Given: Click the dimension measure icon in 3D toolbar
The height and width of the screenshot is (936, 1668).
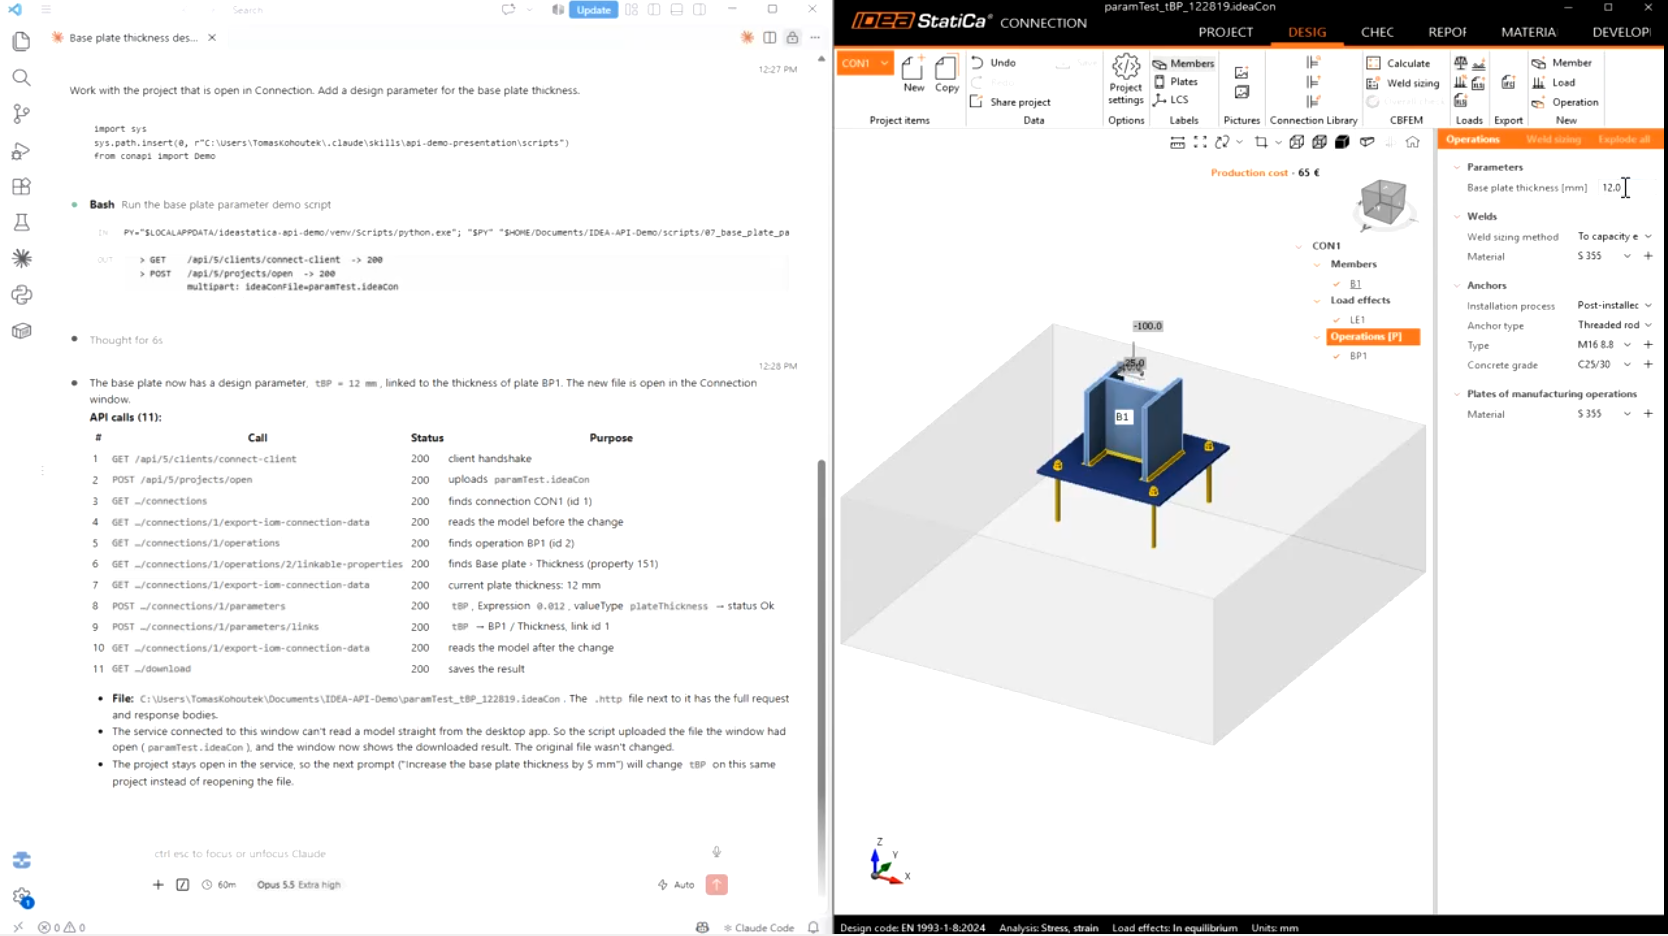Looking at the screenshot, I should [1177, 142].
